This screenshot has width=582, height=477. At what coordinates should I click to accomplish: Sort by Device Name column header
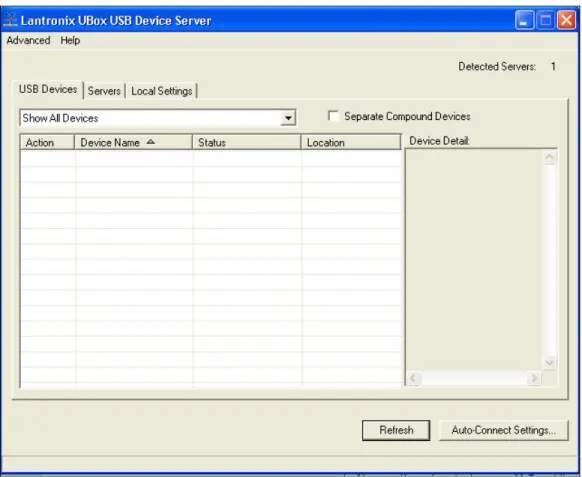pyautogui.click(x=133, y=143)
